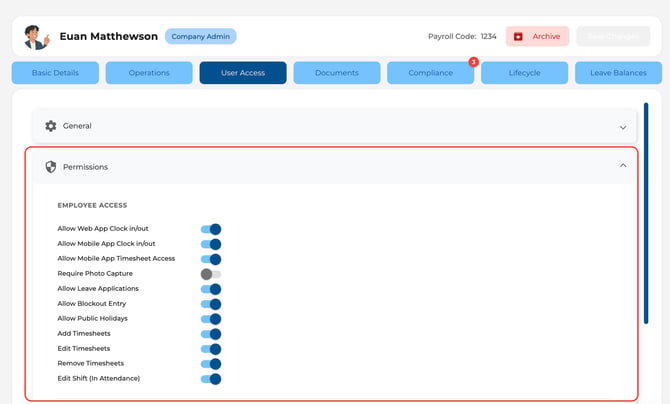Disable Allow Web App Clock in/out
Image resolution: width=670 pixels, height=404 pixels.
pyautogui.click(x=211, y=229)
